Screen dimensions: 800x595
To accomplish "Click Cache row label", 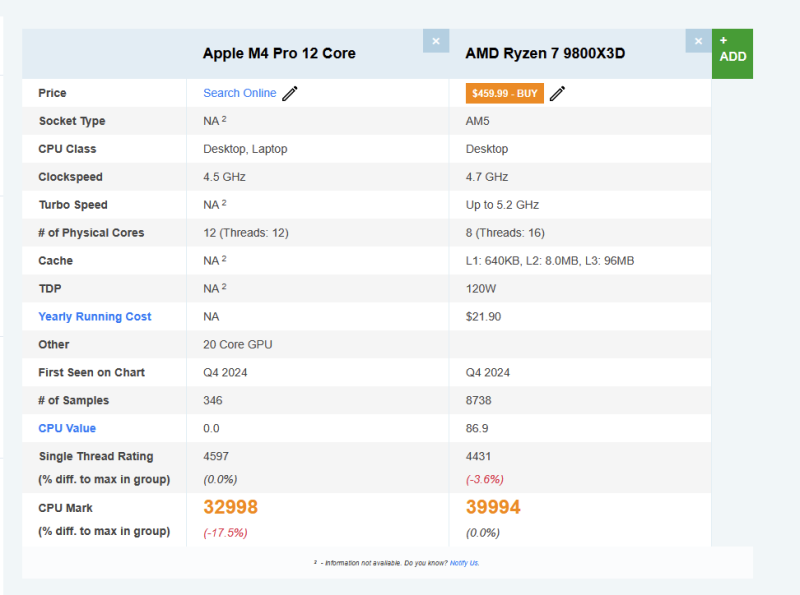I will click(x=56, y=261).
